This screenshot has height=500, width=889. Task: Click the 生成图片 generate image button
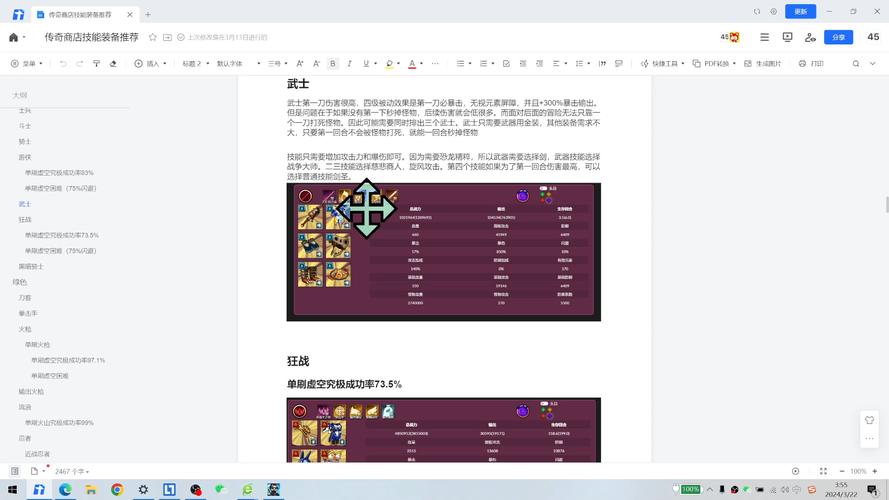pos(763,63)
